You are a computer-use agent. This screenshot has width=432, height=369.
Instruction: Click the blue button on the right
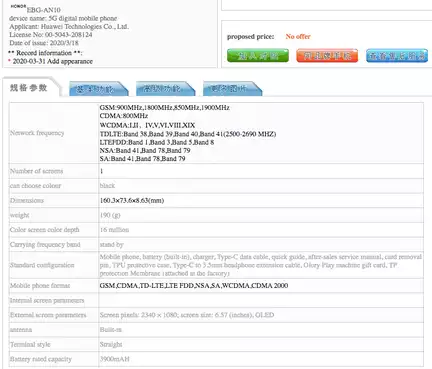click(x=397, y=55)
